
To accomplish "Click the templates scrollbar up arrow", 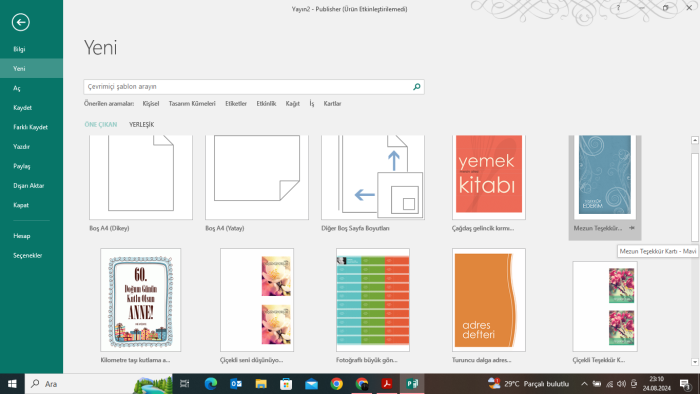I will [695, 140].
